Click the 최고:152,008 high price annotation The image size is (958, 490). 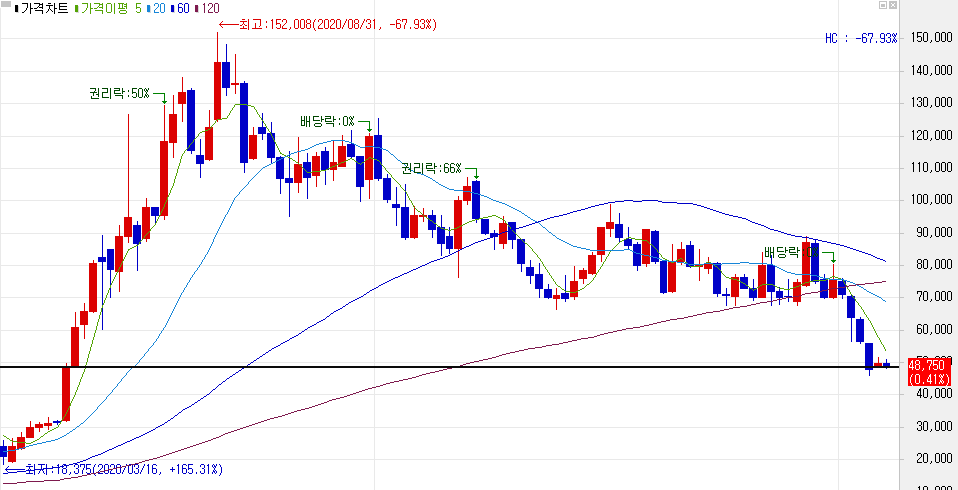(x=328, y=24)
